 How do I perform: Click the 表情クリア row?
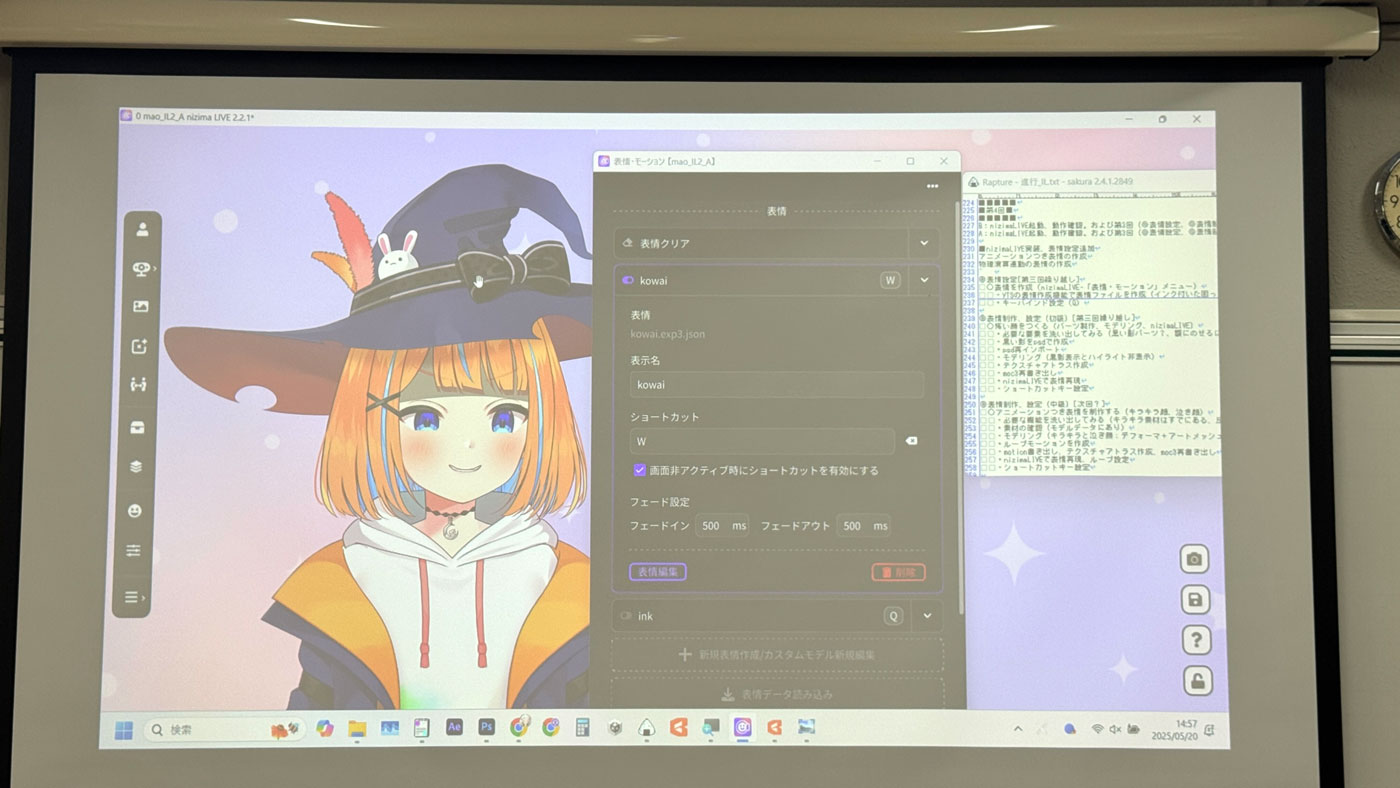pyautogui.click(x=762, y=243)
